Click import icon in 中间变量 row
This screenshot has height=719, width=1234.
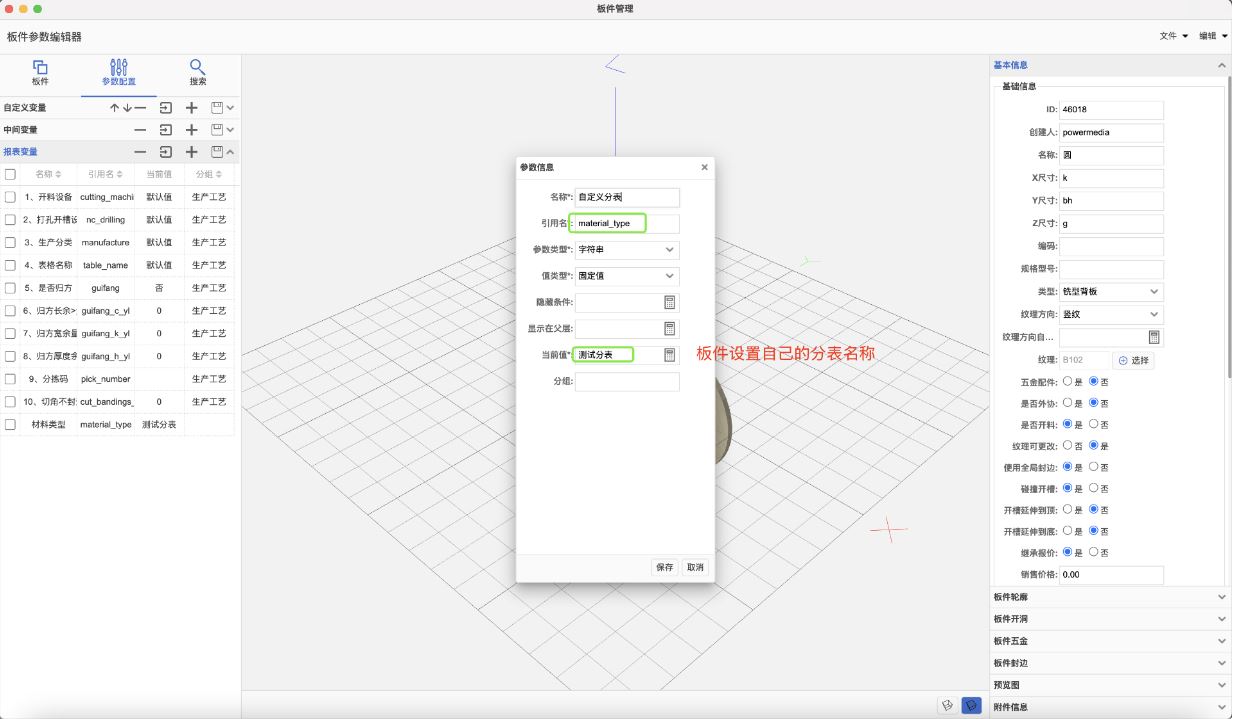click(166, 130)
